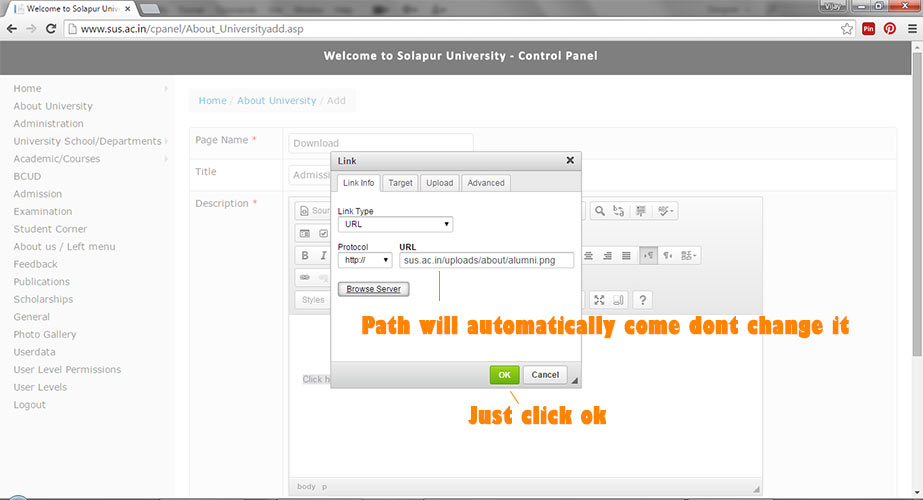
Task: Click the browser Back arrow
Action: (x=12, y=29)
